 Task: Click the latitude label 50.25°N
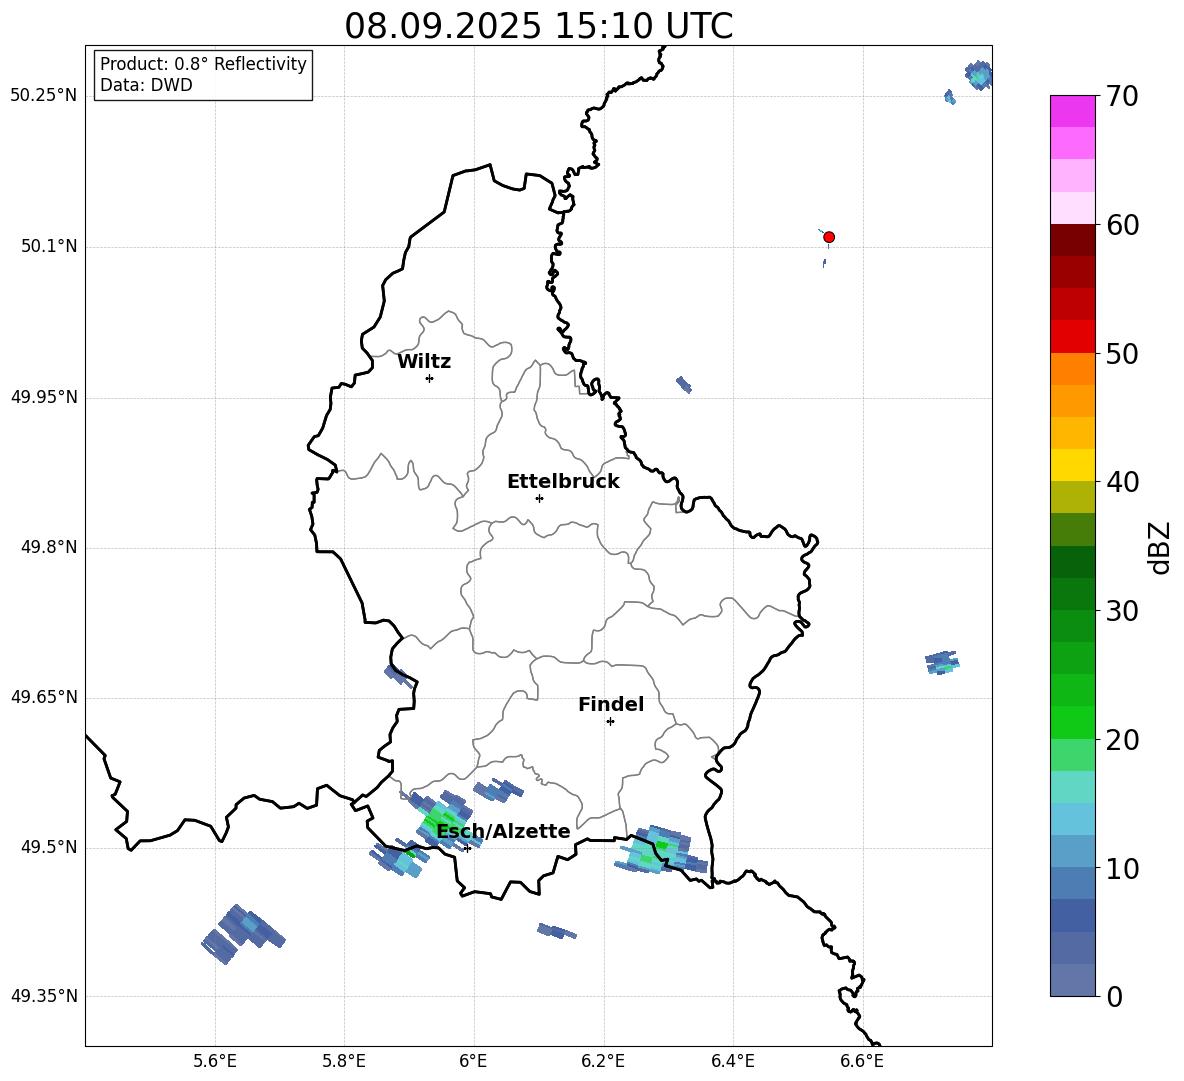[43, 96]
